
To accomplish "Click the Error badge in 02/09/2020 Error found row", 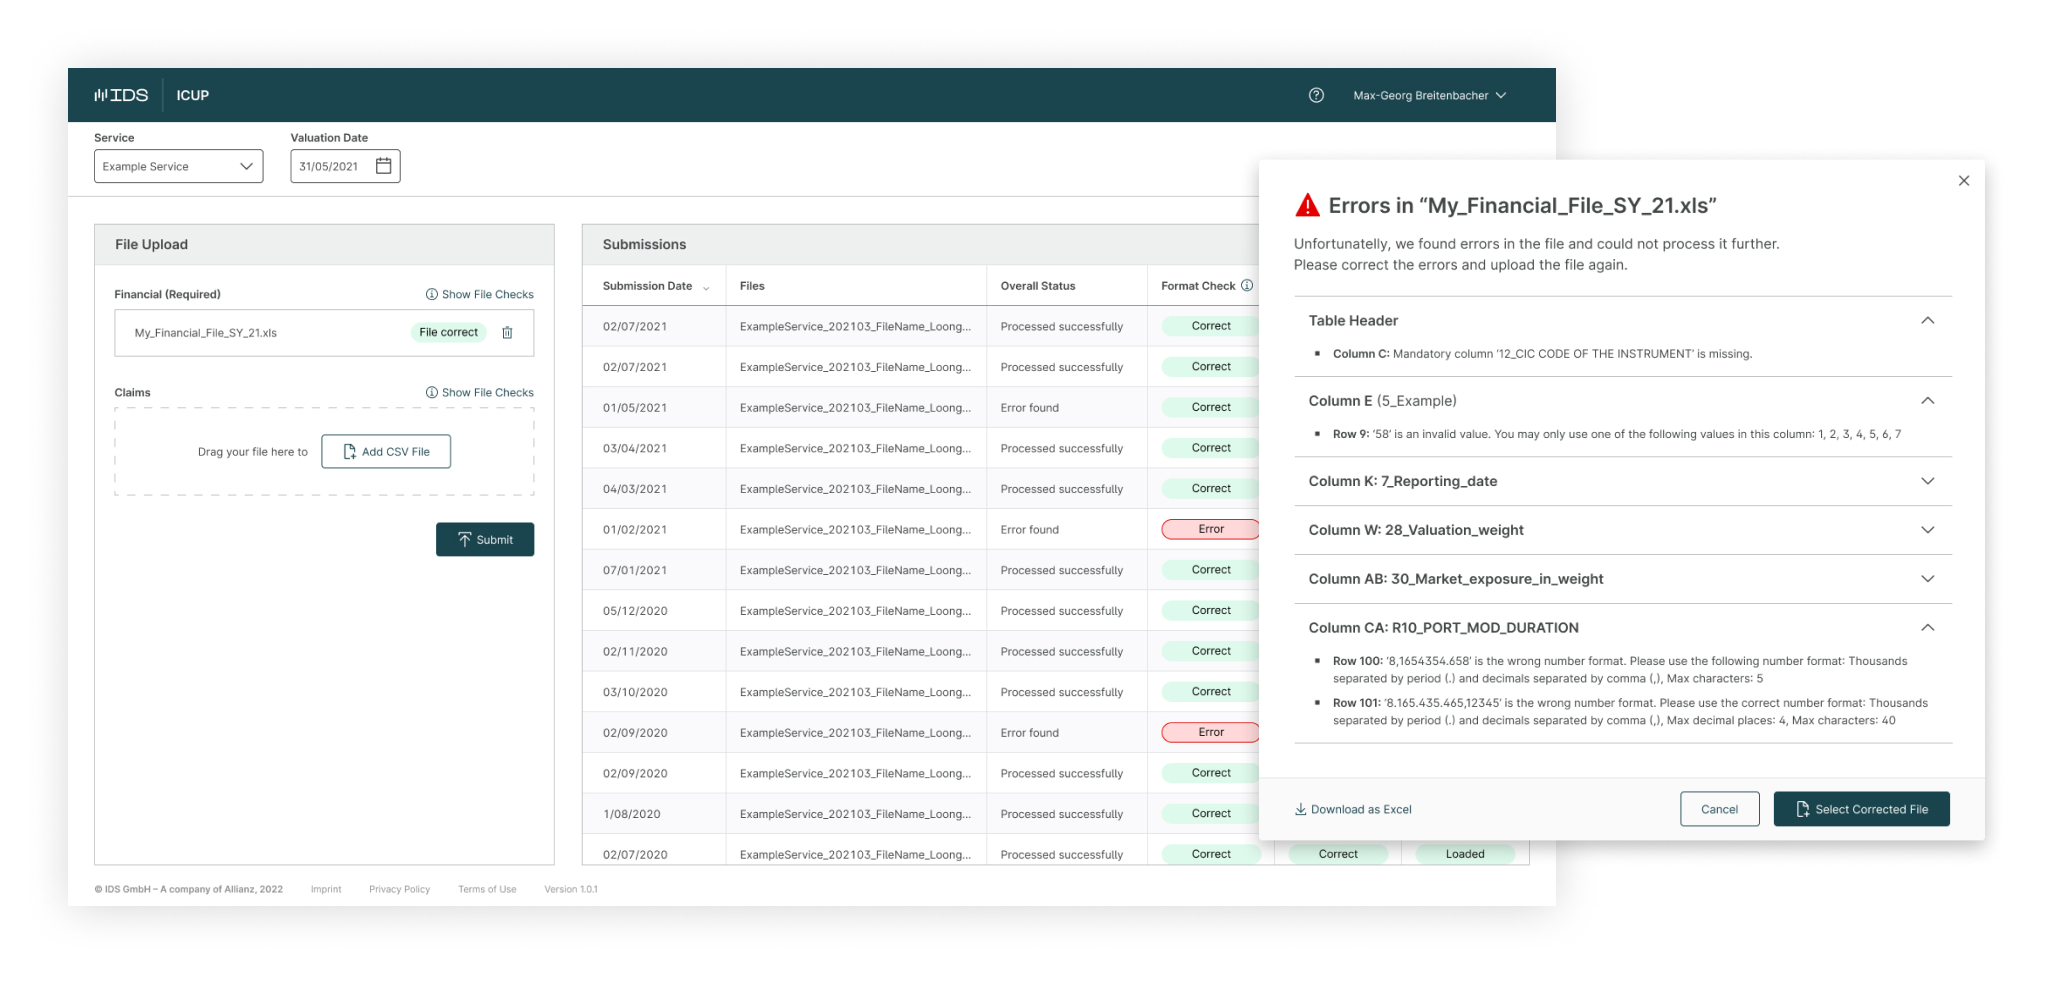I will coord(1211,732).
